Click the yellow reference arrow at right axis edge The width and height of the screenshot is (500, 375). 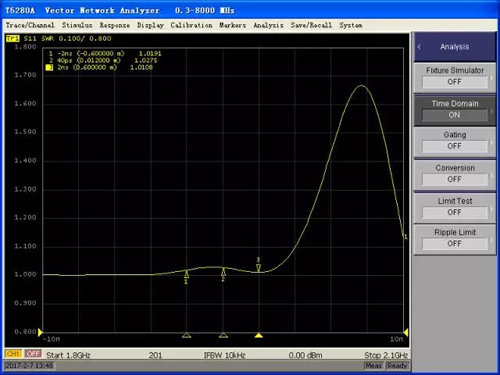tap(406, 332)
